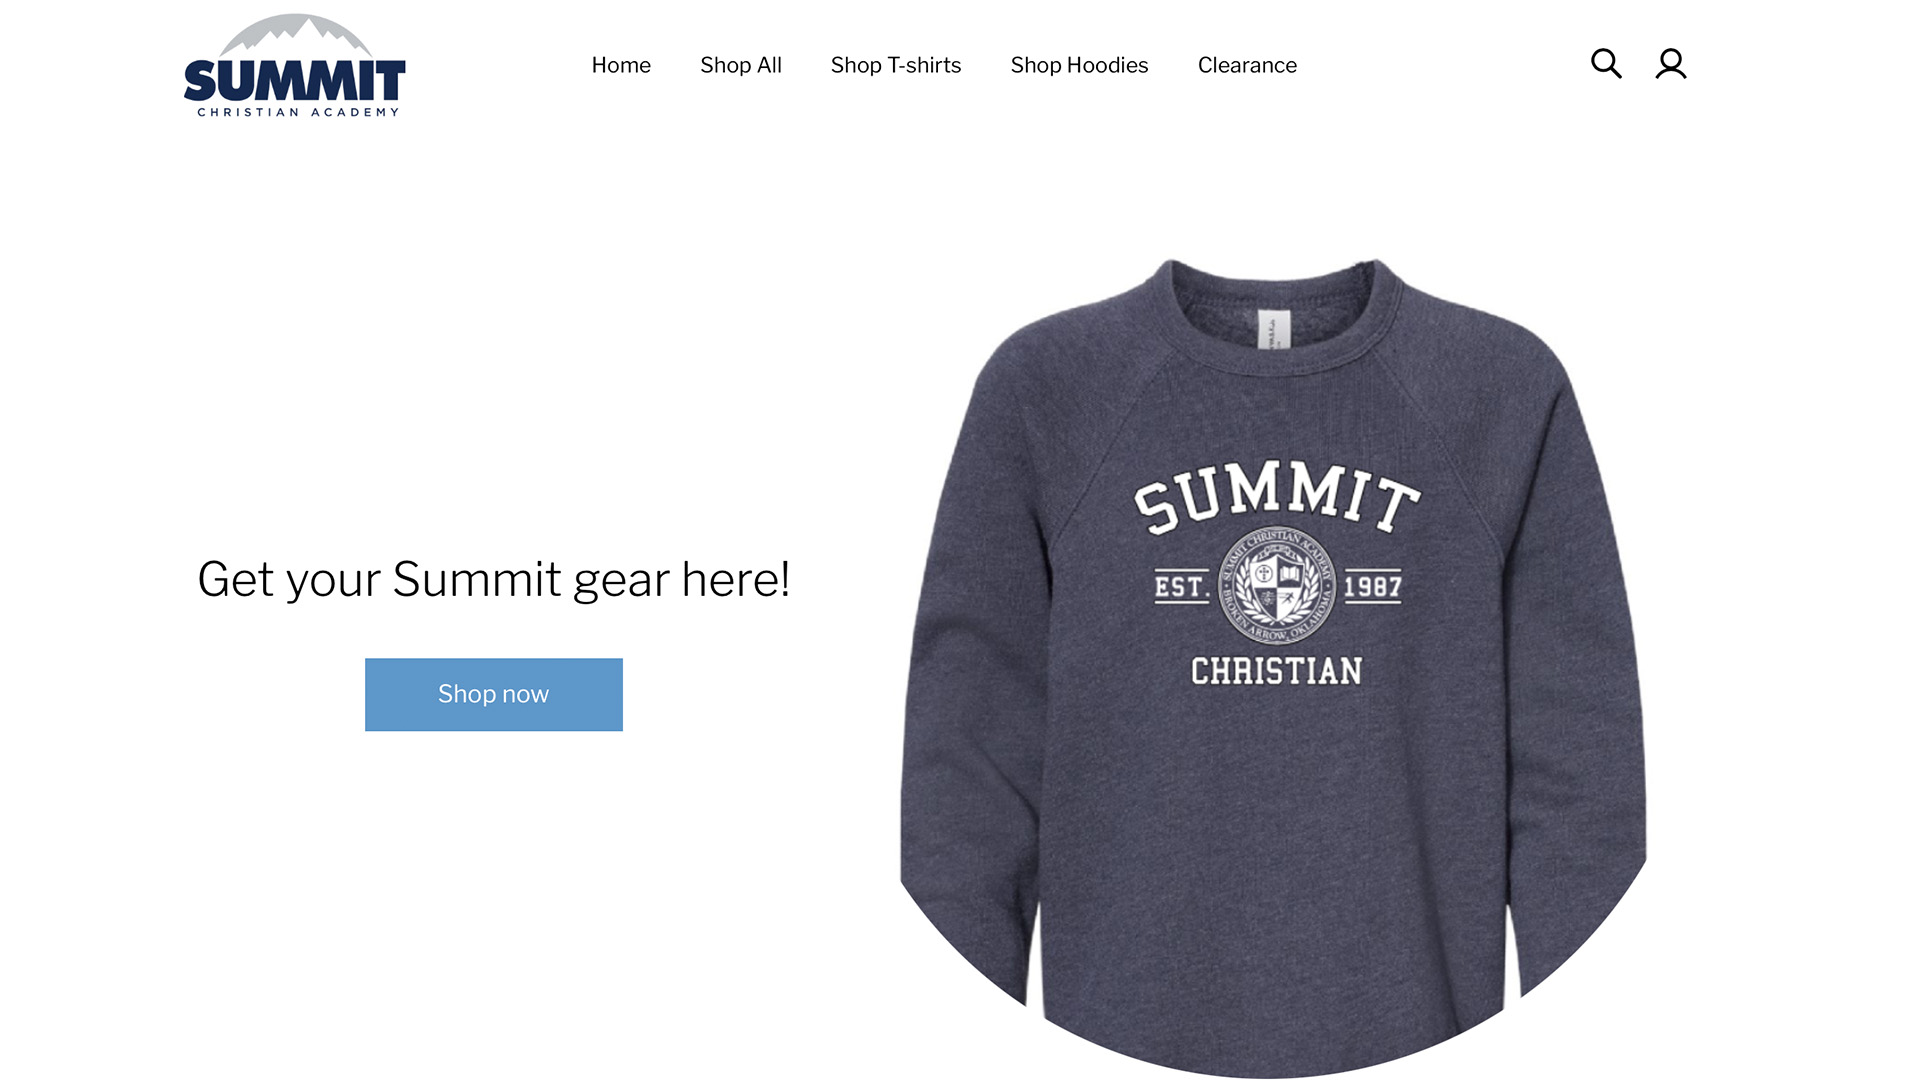Open the Shop T-shirts menu item
Viewport: 1920px width, 1080px height.
[x=896, y=65]
